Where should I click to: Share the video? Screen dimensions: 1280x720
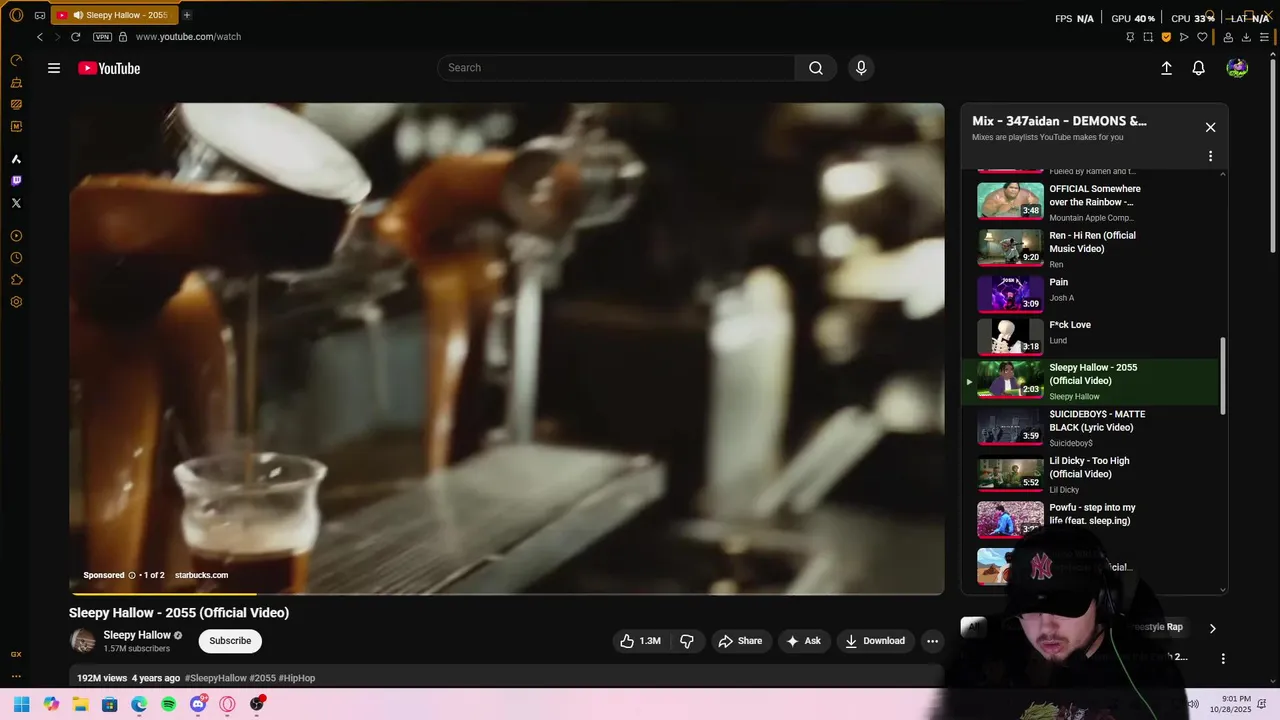click(x=740, y=641)
